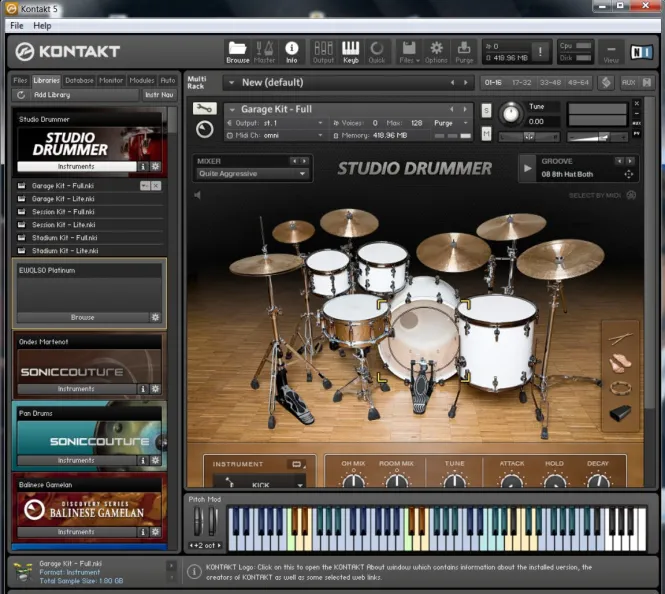The image size is (665, 594).
Task: Click the Purge toolbar icon
Action: tap(464, 52)
